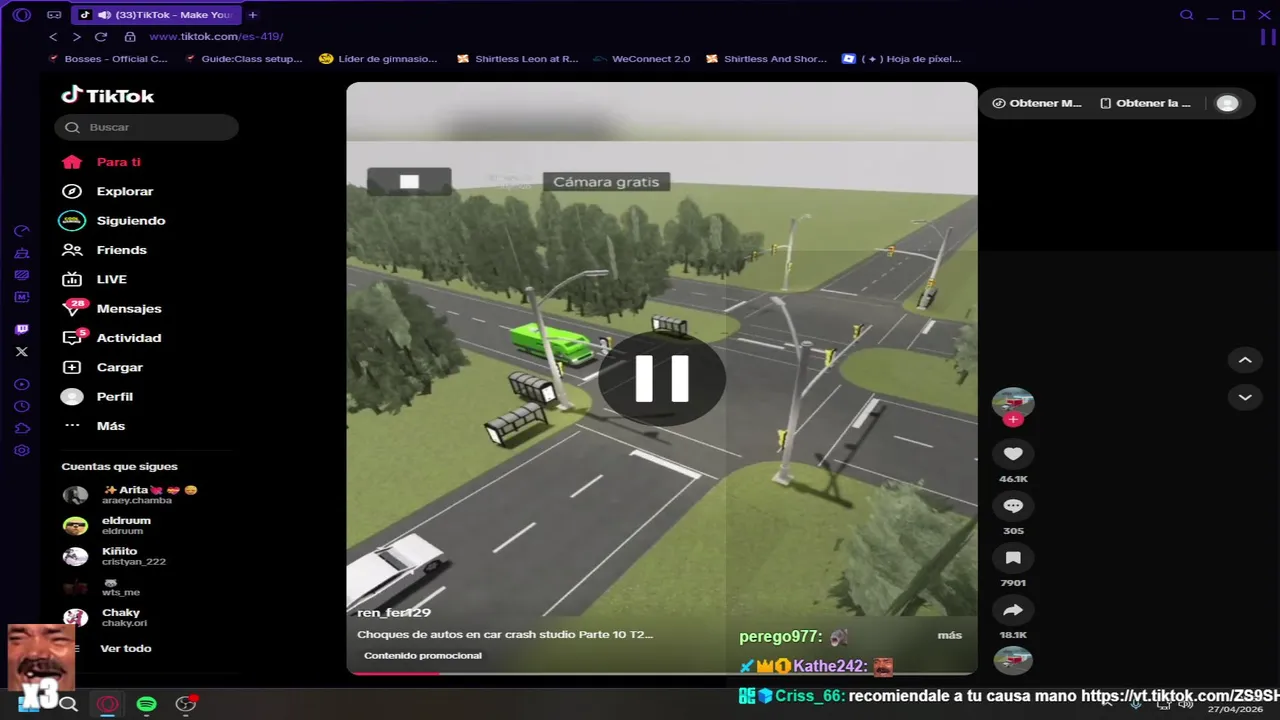This screenshot has width=1280, height=720.
Task: Open history clock icon in Opera sidebar
Action: pyautogui.click(x=22, y=407)
